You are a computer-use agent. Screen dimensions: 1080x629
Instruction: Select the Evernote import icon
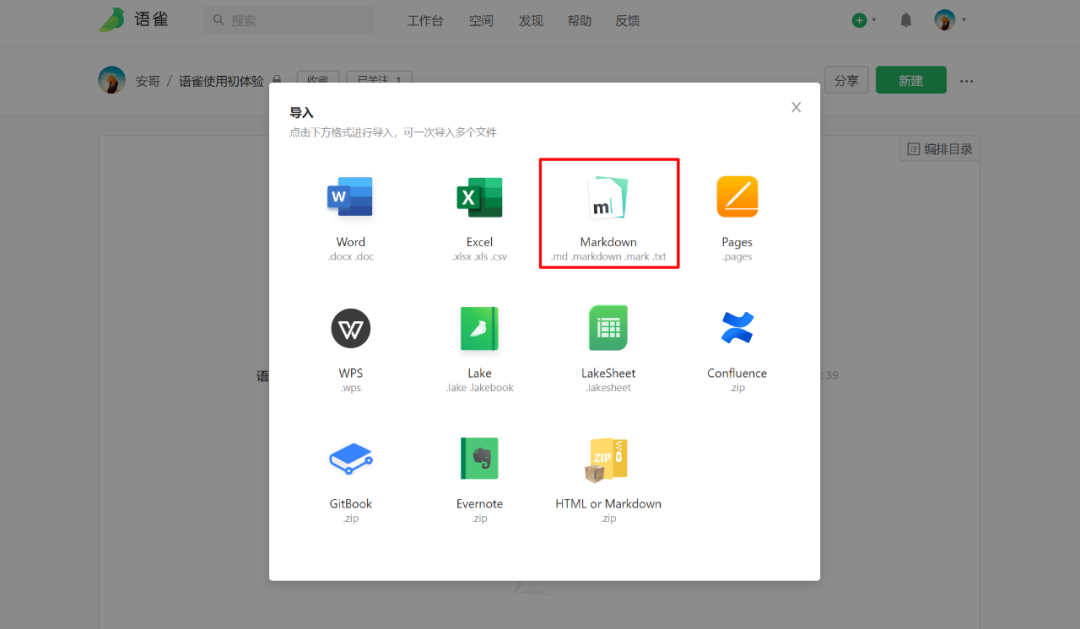click(479, 458)
